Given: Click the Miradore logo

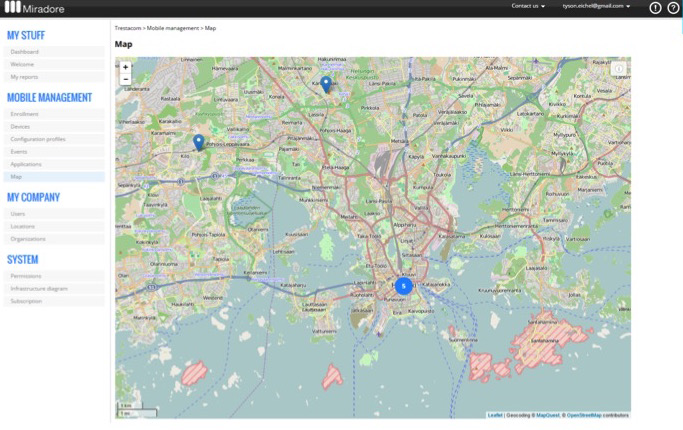Looking at the screenshot, I should (34, 7).
